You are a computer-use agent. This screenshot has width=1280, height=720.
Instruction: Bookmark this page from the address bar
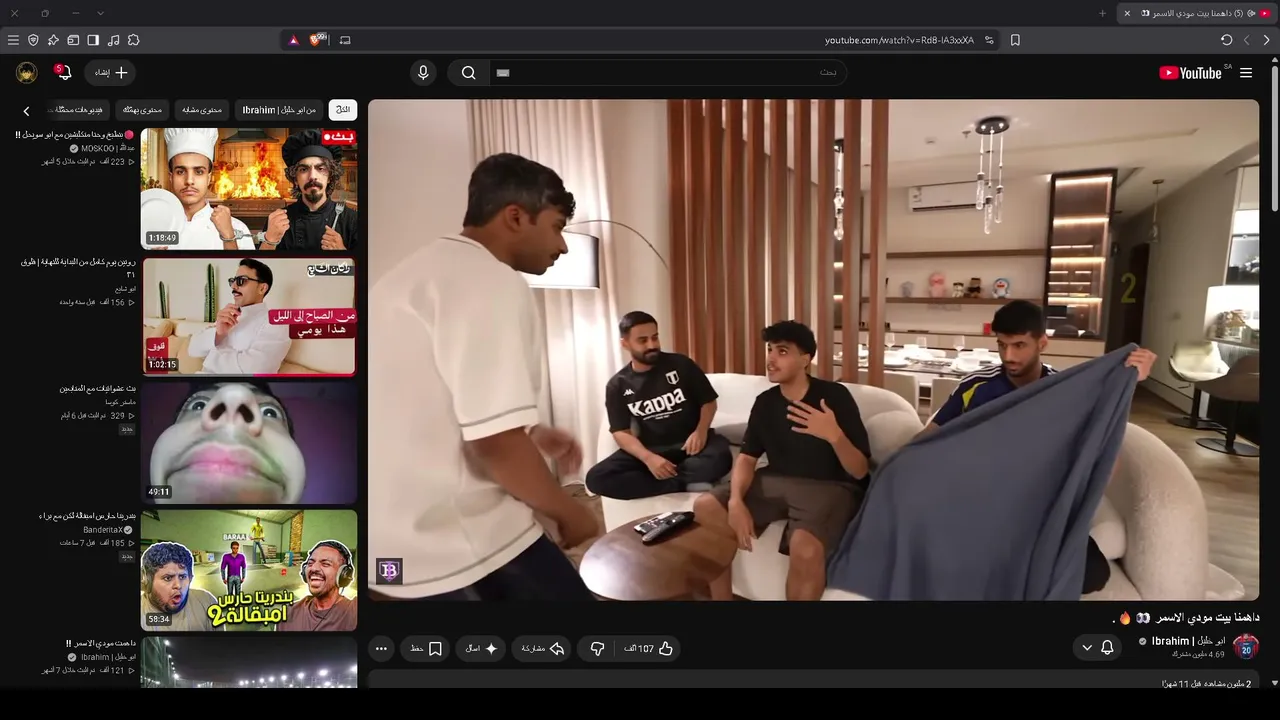click(1015, 40)
